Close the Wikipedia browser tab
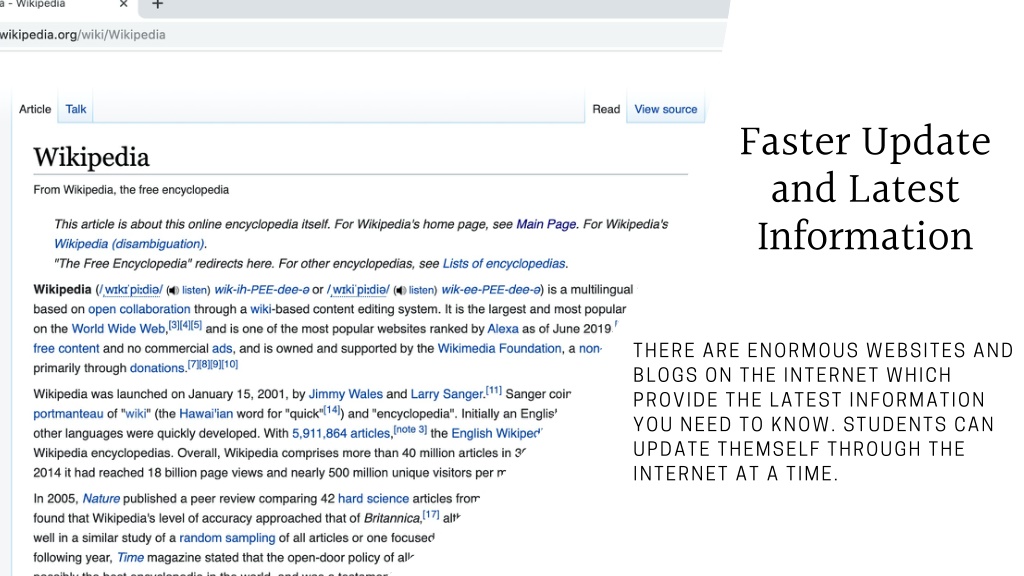This screenshot has width=1024, height=576. (123, 5)
